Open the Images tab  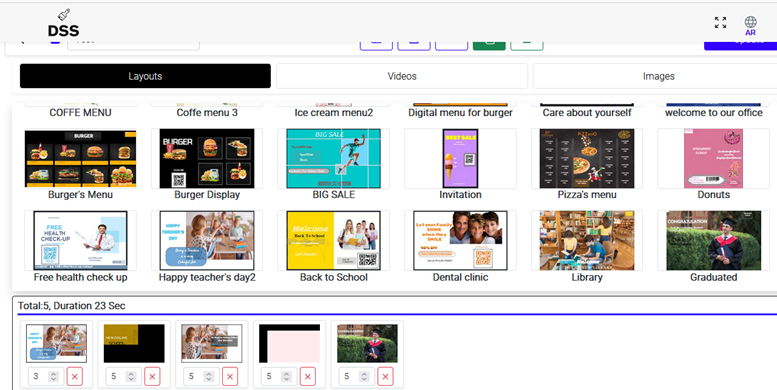658,76
